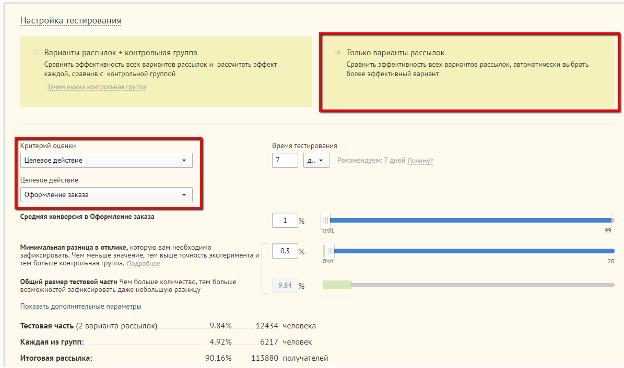Click the disabled test size field 9.84
The height and width of the screenshot is (368, 624).
[285, 285]
